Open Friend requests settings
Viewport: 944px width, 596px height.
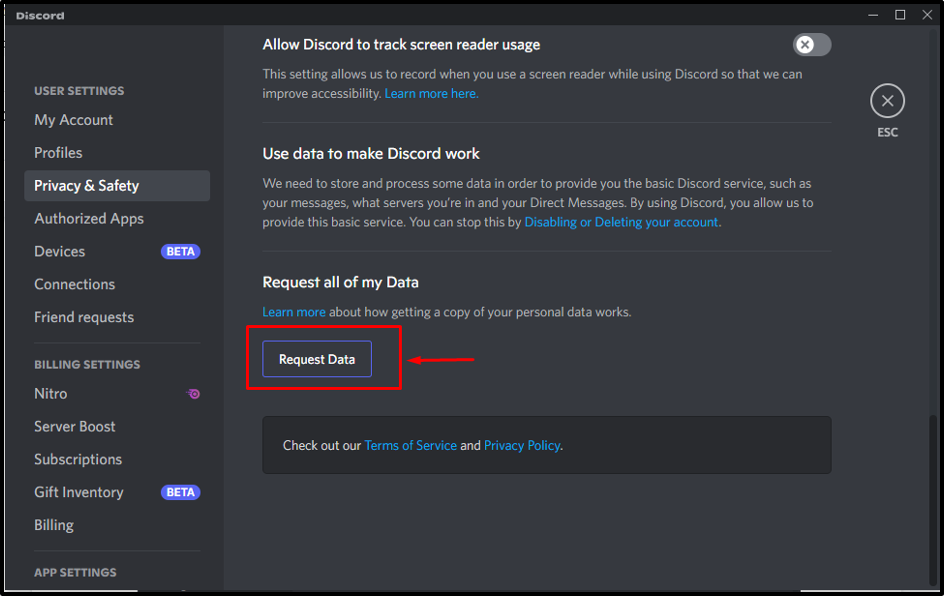(84, 318)
